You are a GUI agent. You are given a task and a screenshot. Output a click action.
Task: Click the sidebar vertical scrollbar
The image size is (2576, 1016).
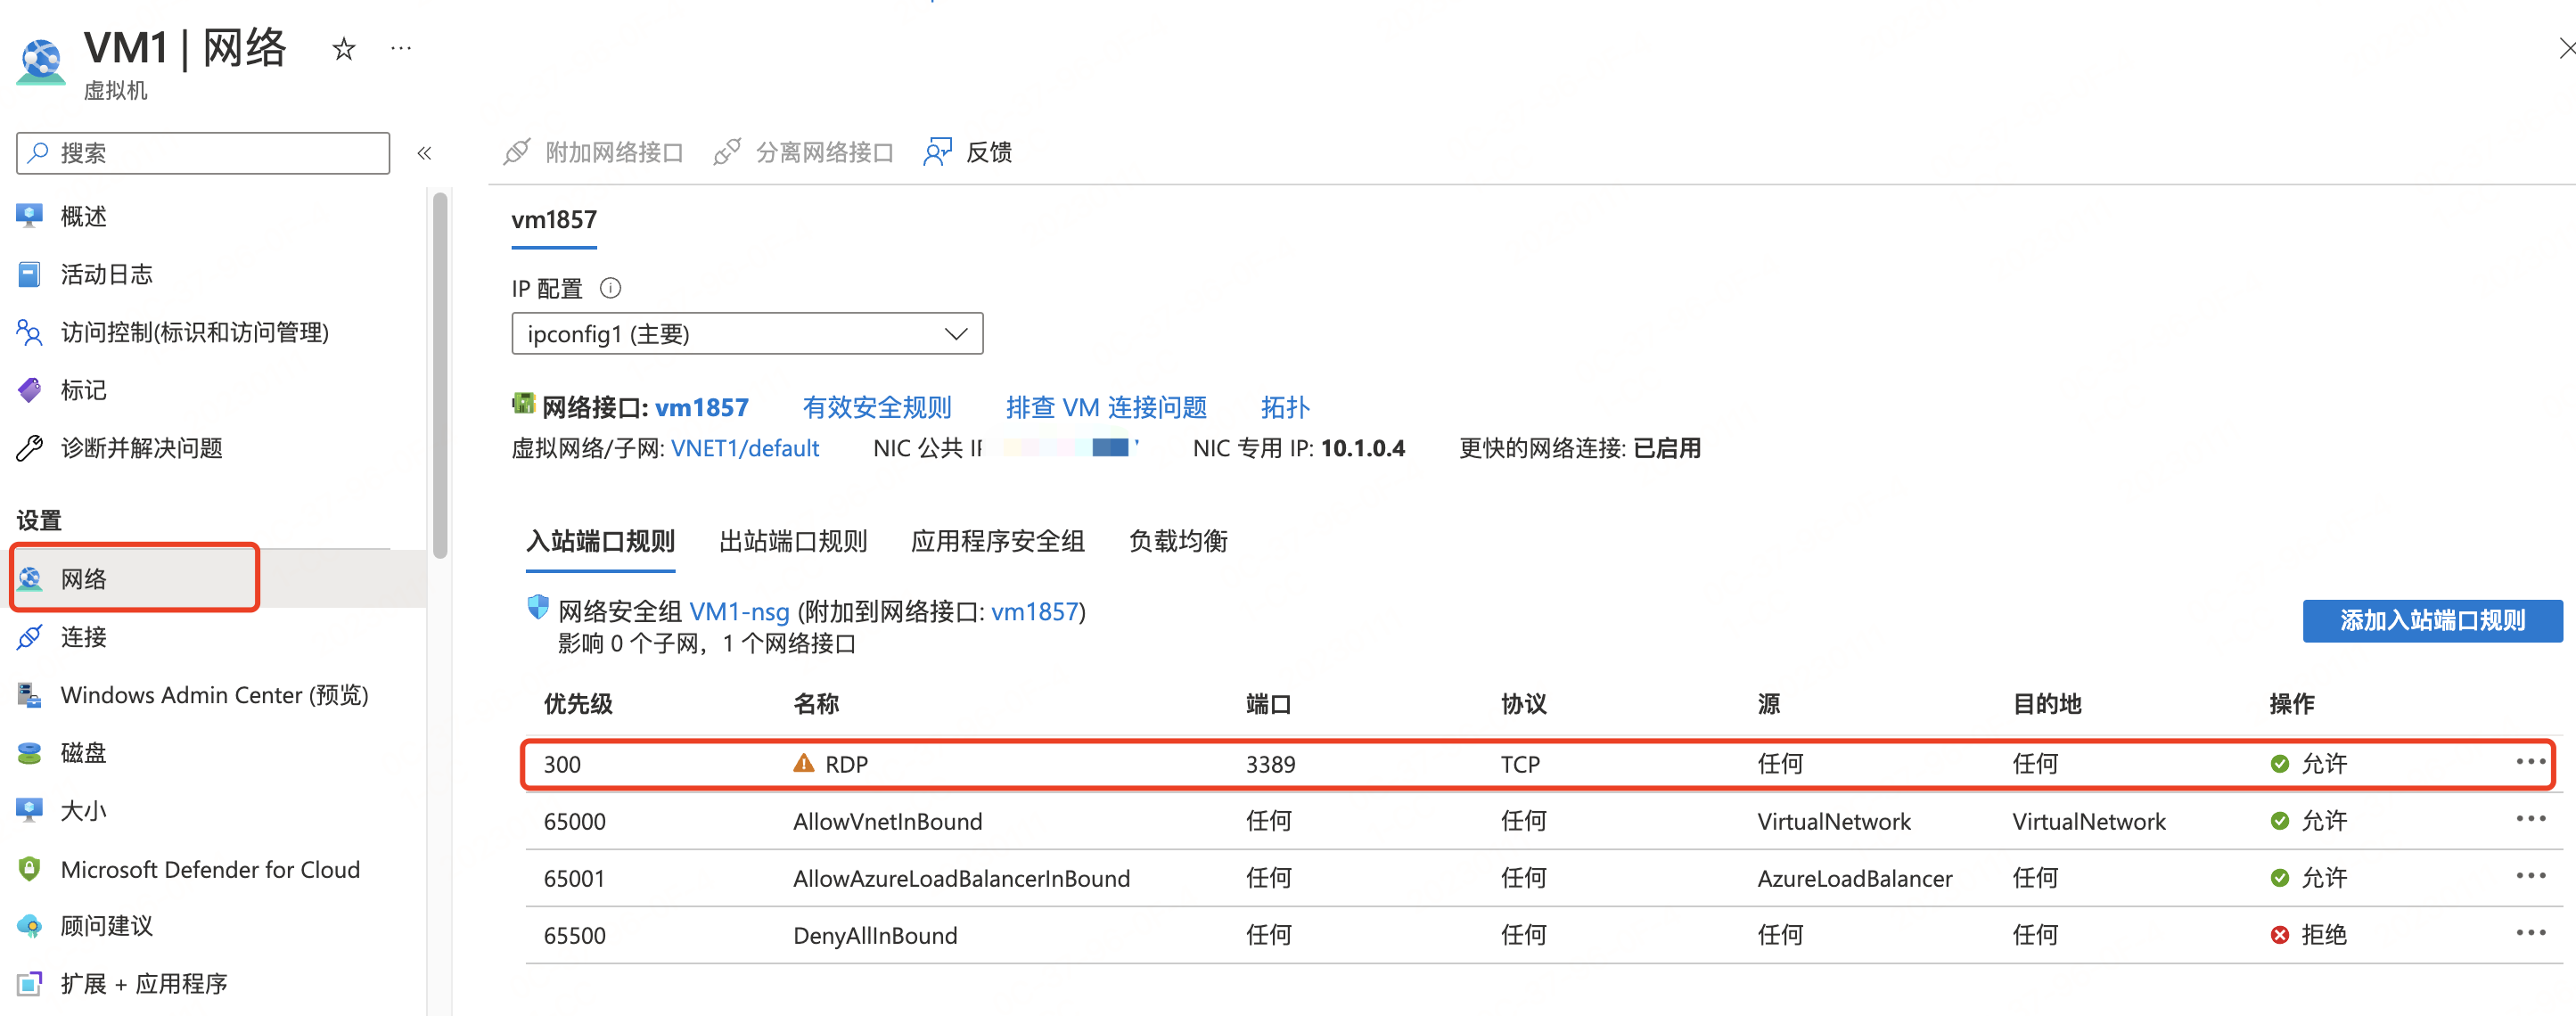[x=440, y=375]
